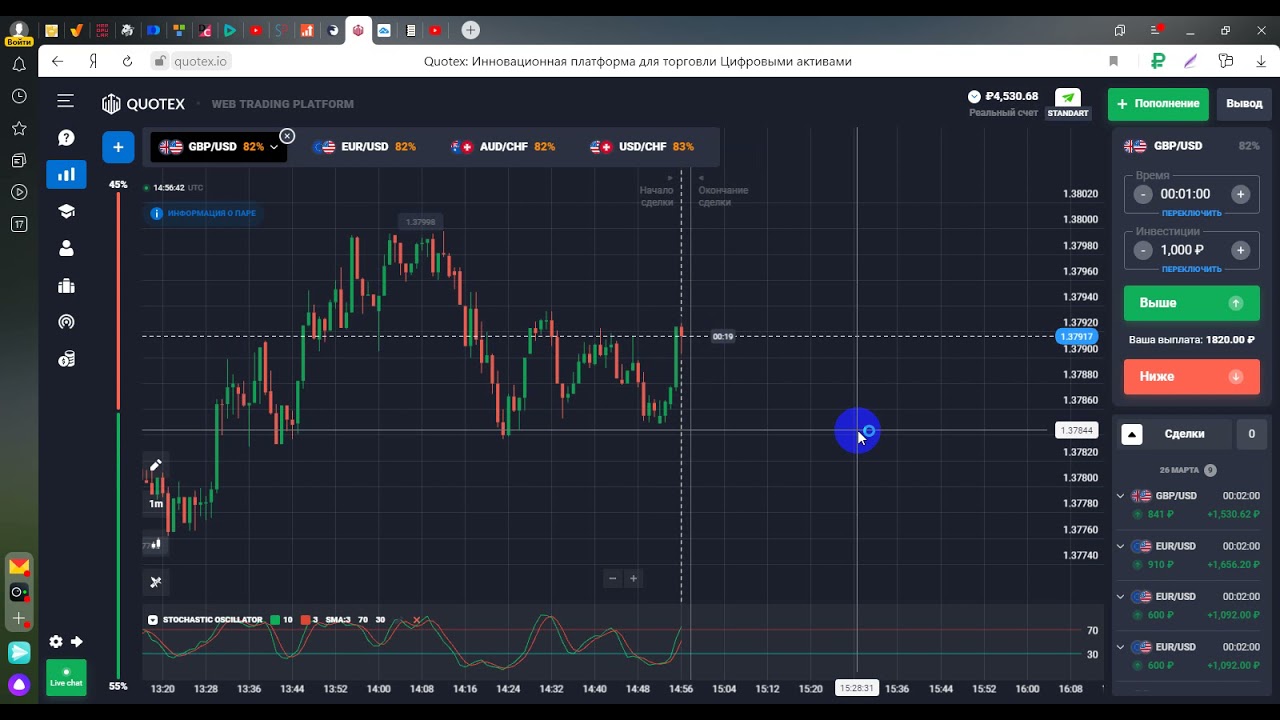
Task: Increase investment amount with plus button
Action: pyautogui.click(x=1240, y=251)
